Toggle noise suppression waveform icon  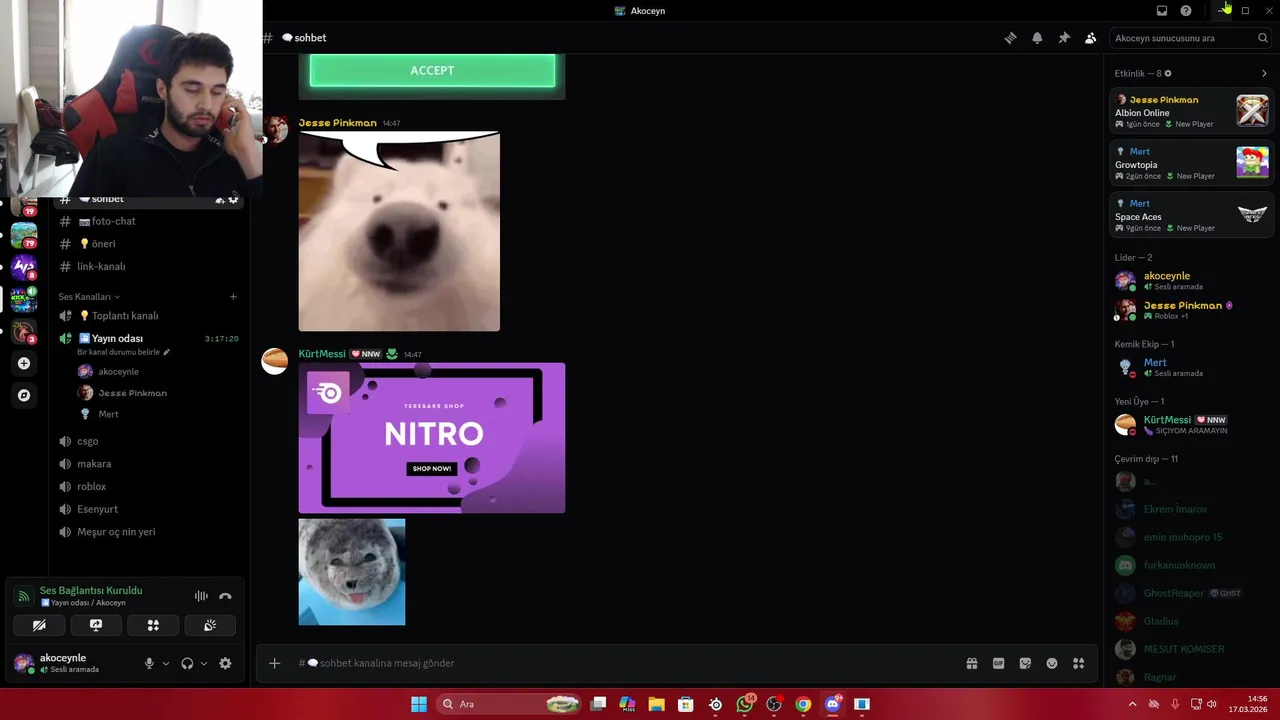pos(201,596)
